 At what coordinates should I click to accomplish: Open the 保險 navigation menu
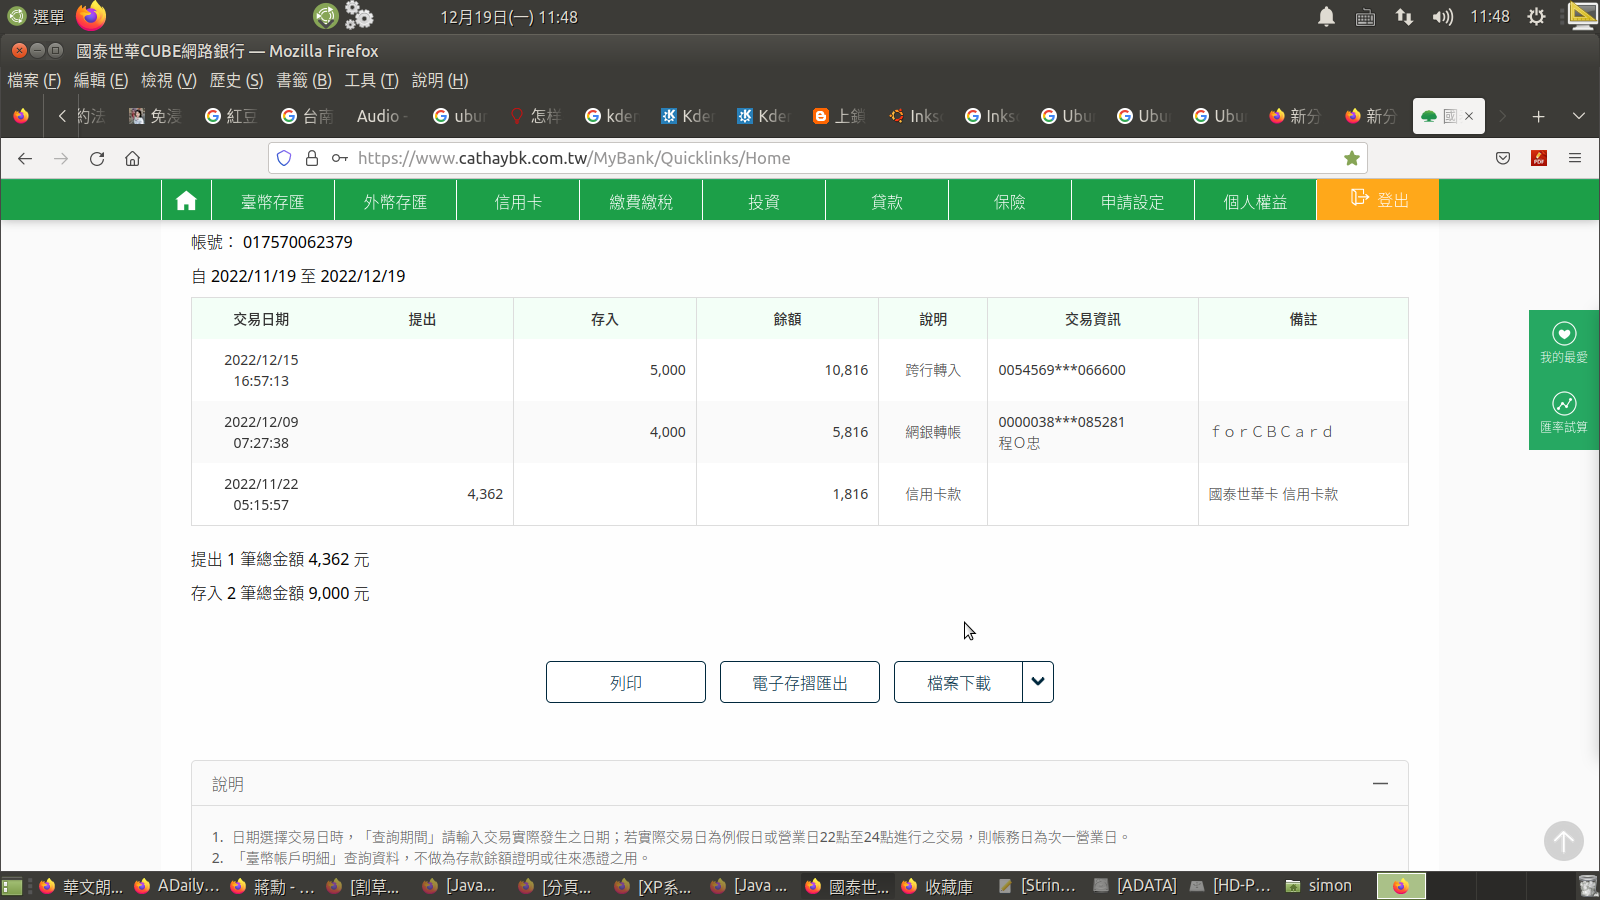(x=1010, y=201)
